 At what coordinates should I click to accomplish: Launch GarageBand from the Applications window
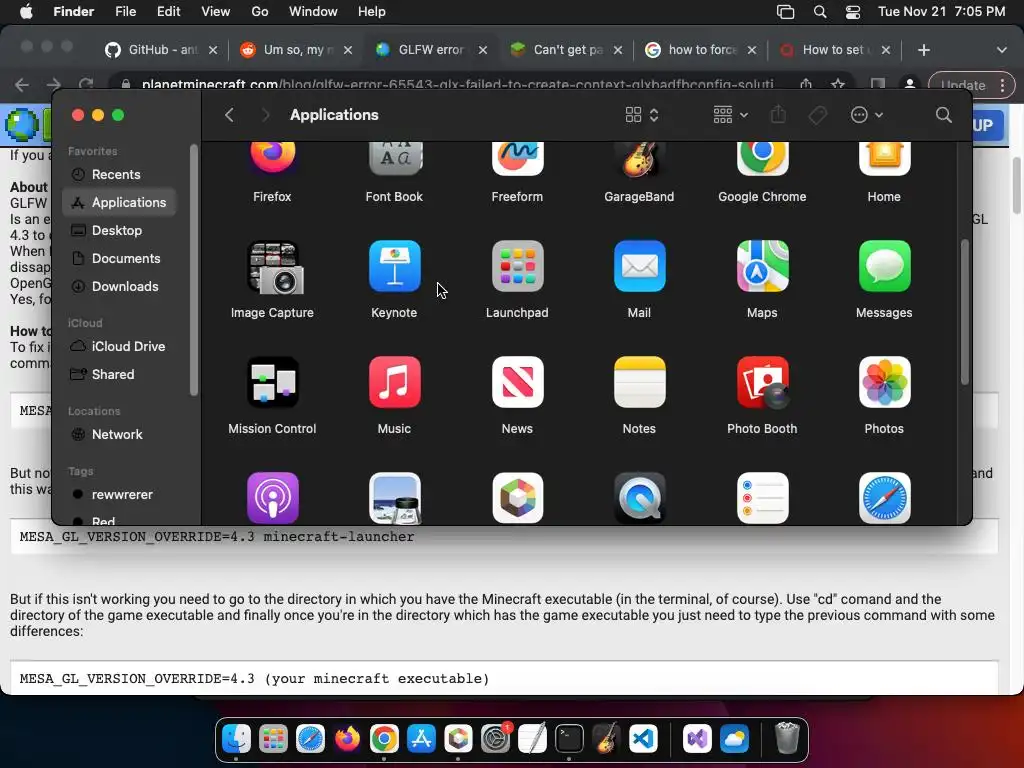(x=639, y=159)
